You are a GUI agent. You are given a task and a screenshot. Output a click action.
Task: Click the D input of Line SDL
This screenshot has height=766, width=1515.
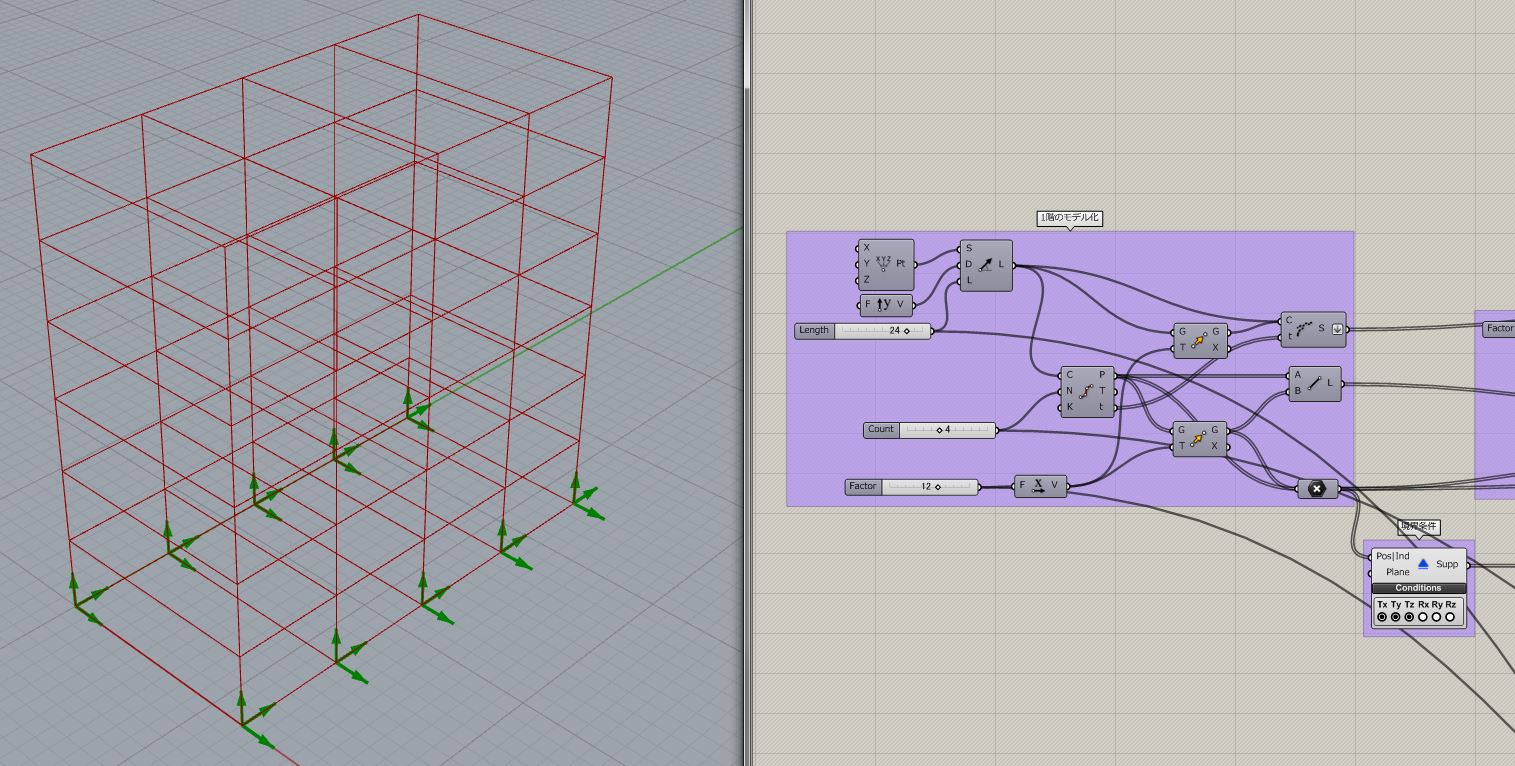(x=968, y=265)
